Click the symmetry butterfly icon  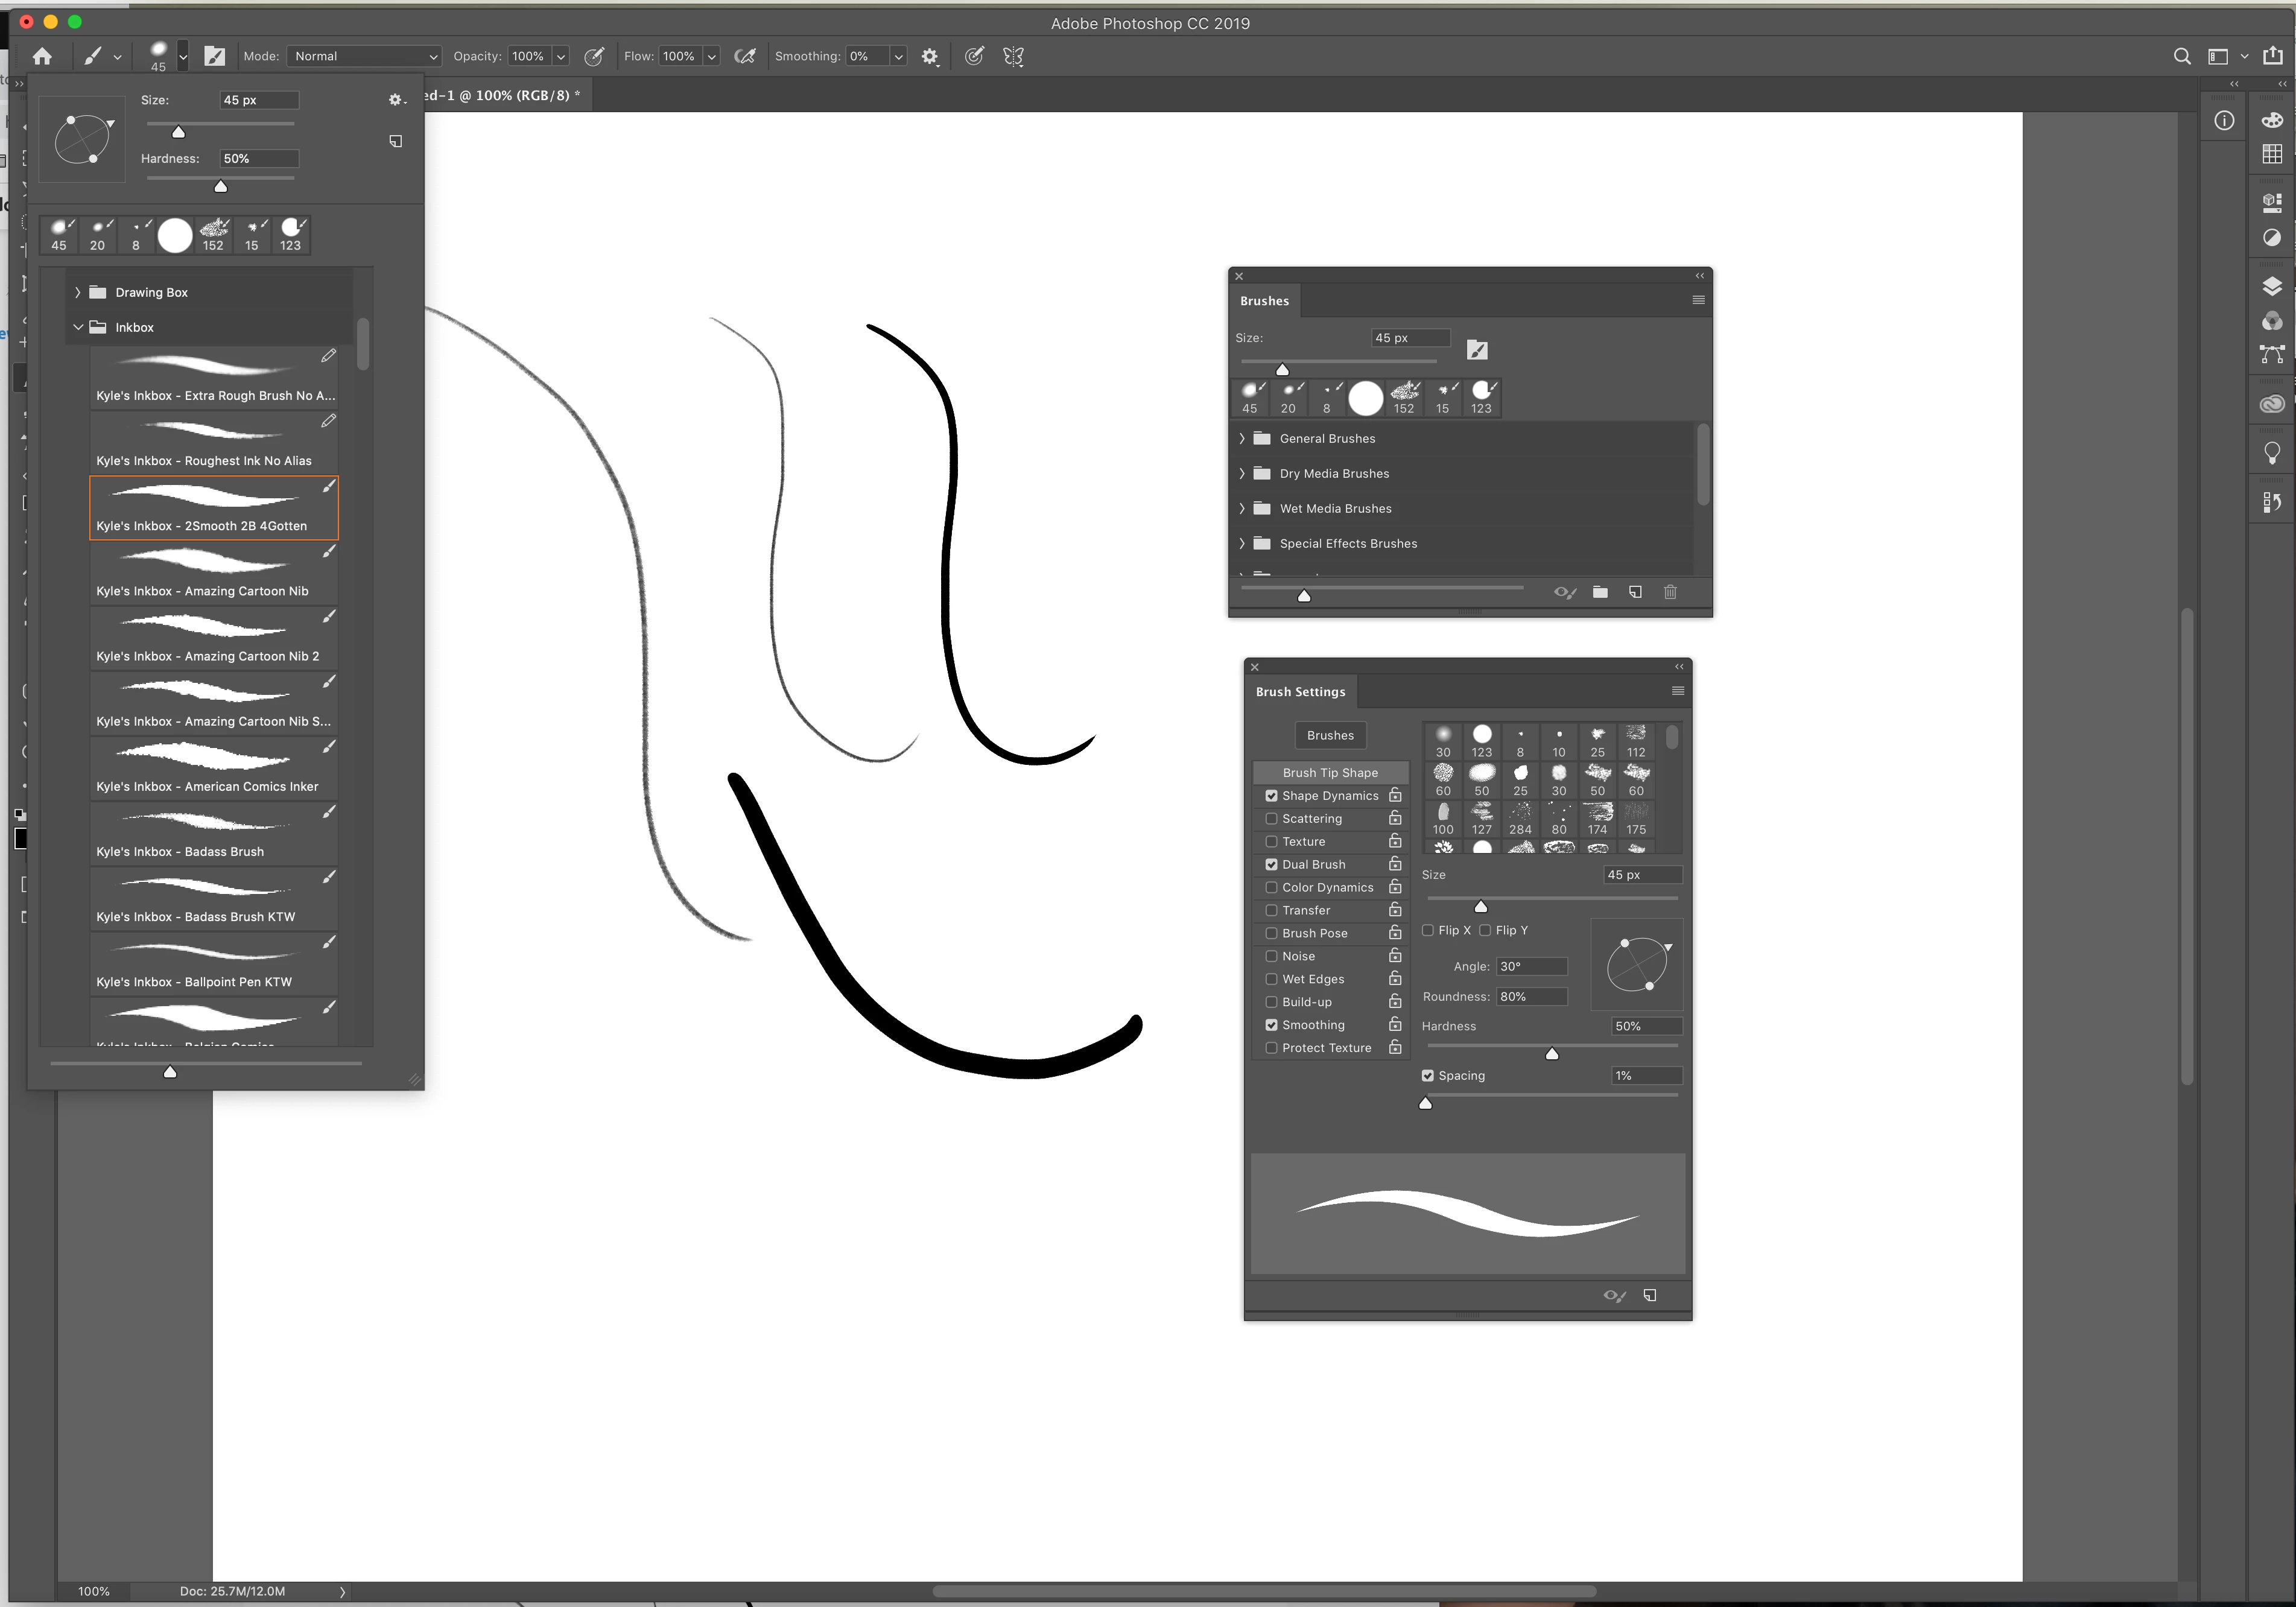pos(1013,57)
